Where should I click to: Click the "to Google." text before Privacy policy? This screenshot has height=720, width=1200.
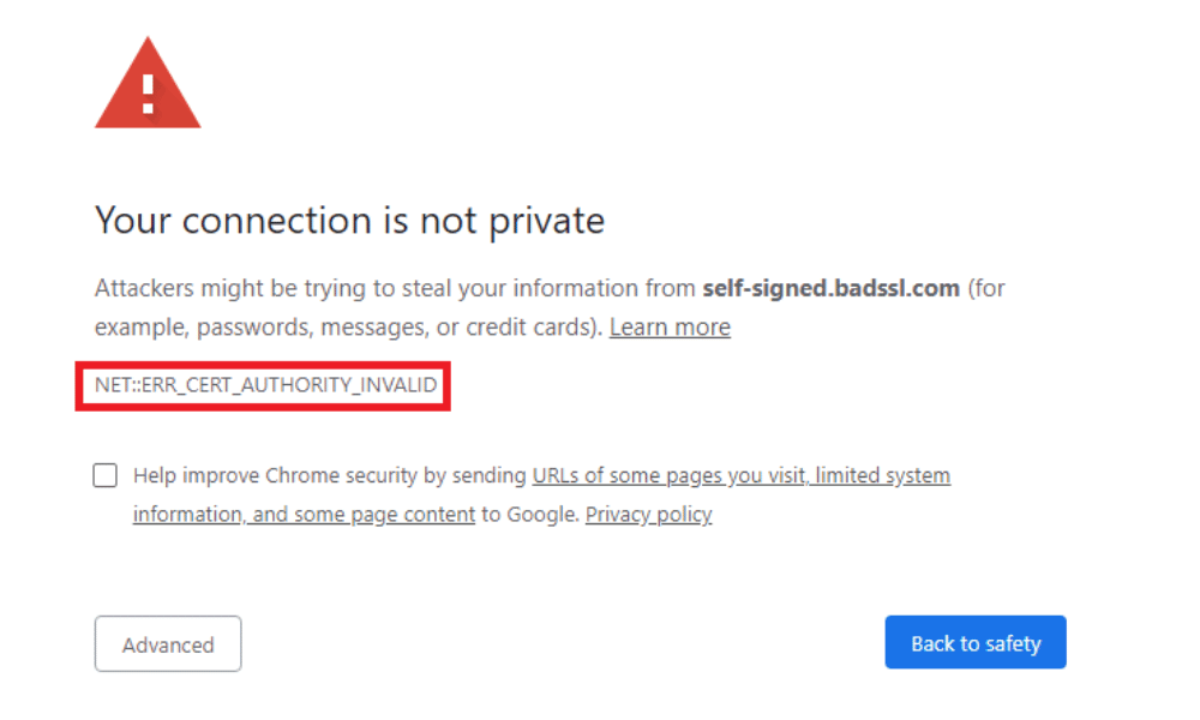click(x=530, y=514)
